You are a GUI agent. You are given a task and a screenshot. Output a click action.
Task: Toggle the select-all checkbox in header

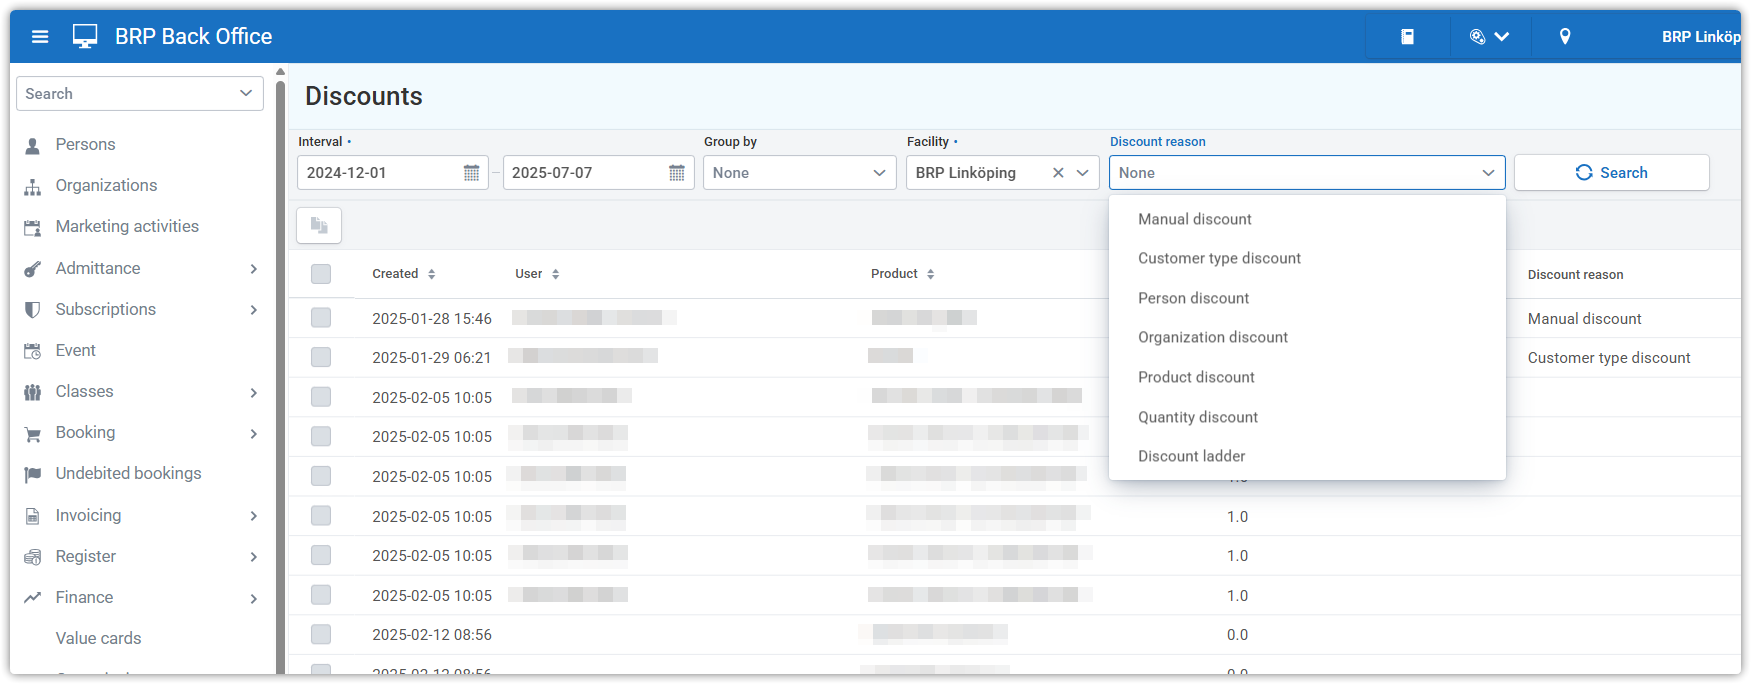[321, 274]
